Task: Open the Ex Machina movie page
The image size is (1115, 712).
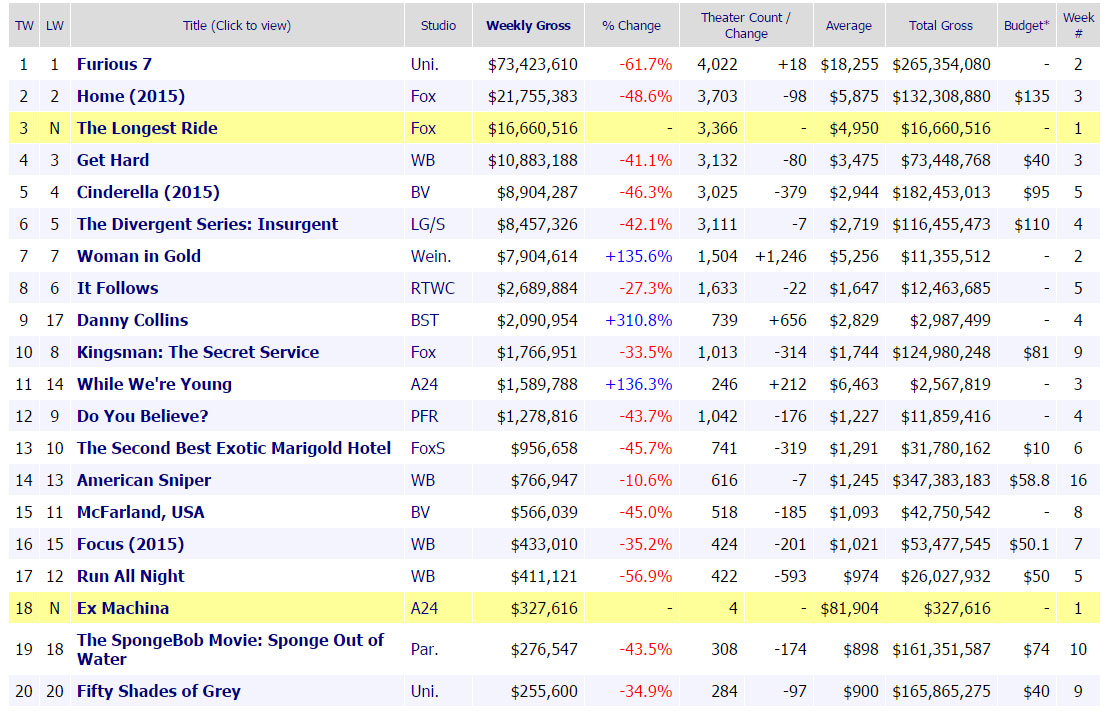Action: (123, 608)
